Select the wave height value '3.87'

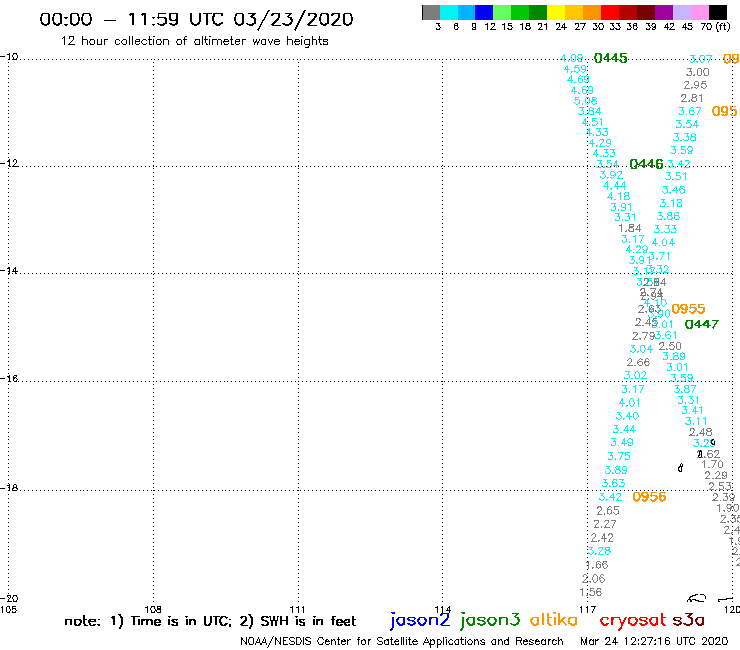pos(685,389)
